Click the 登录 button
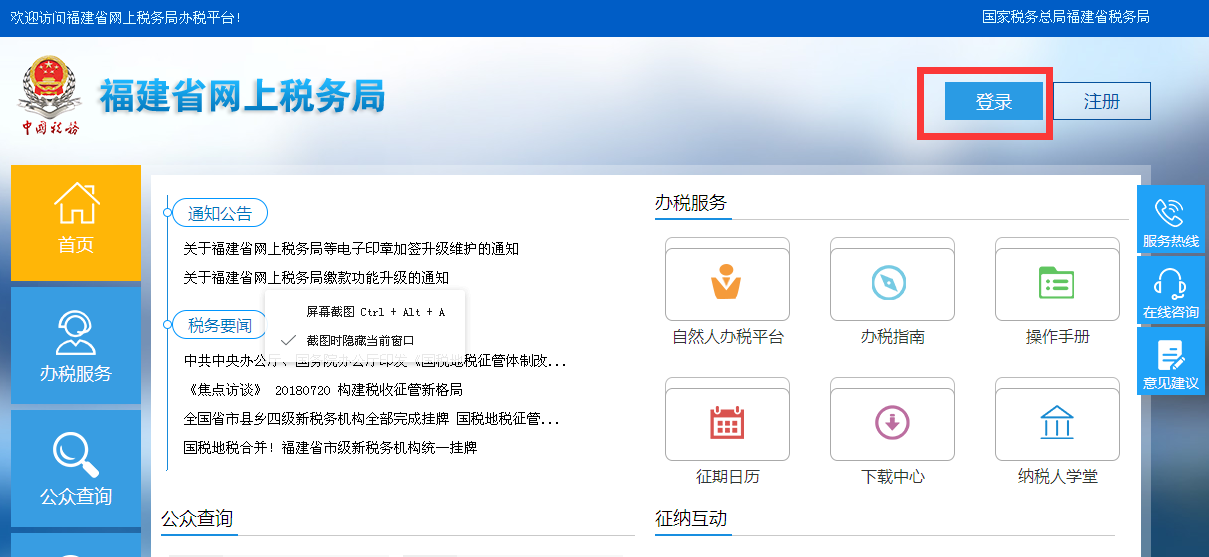The image size is (1209, 557). pos(994,101)
